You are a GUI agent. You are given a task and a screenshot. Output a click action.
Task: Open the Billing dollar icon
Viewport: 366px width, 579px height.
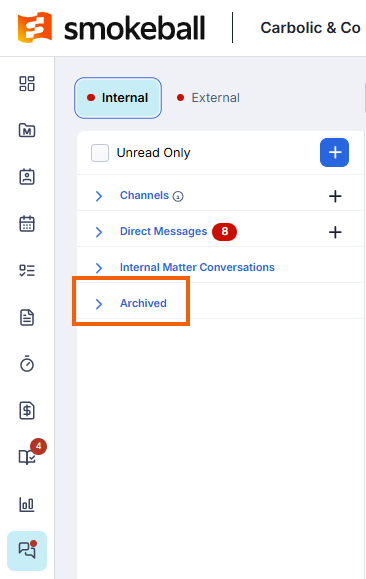(27, 411)
